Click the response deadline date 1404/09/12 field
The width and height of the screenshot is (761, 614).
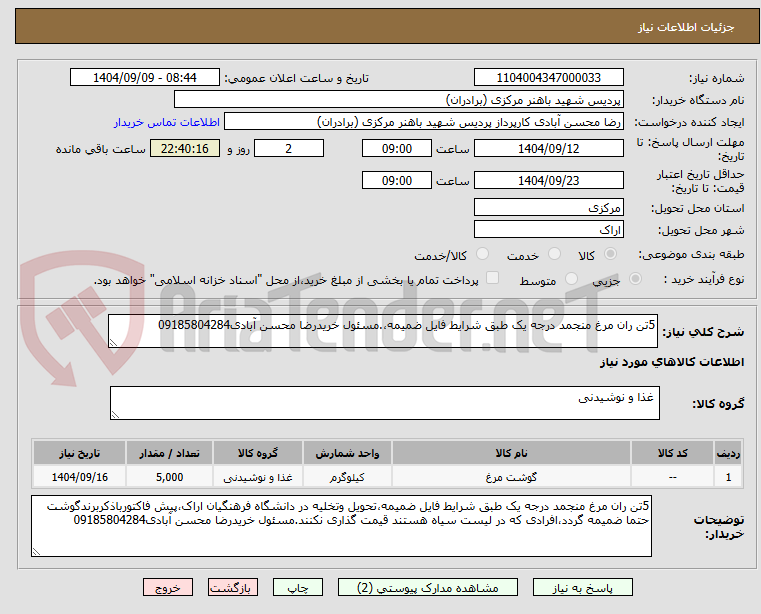(x=548, y=149)
